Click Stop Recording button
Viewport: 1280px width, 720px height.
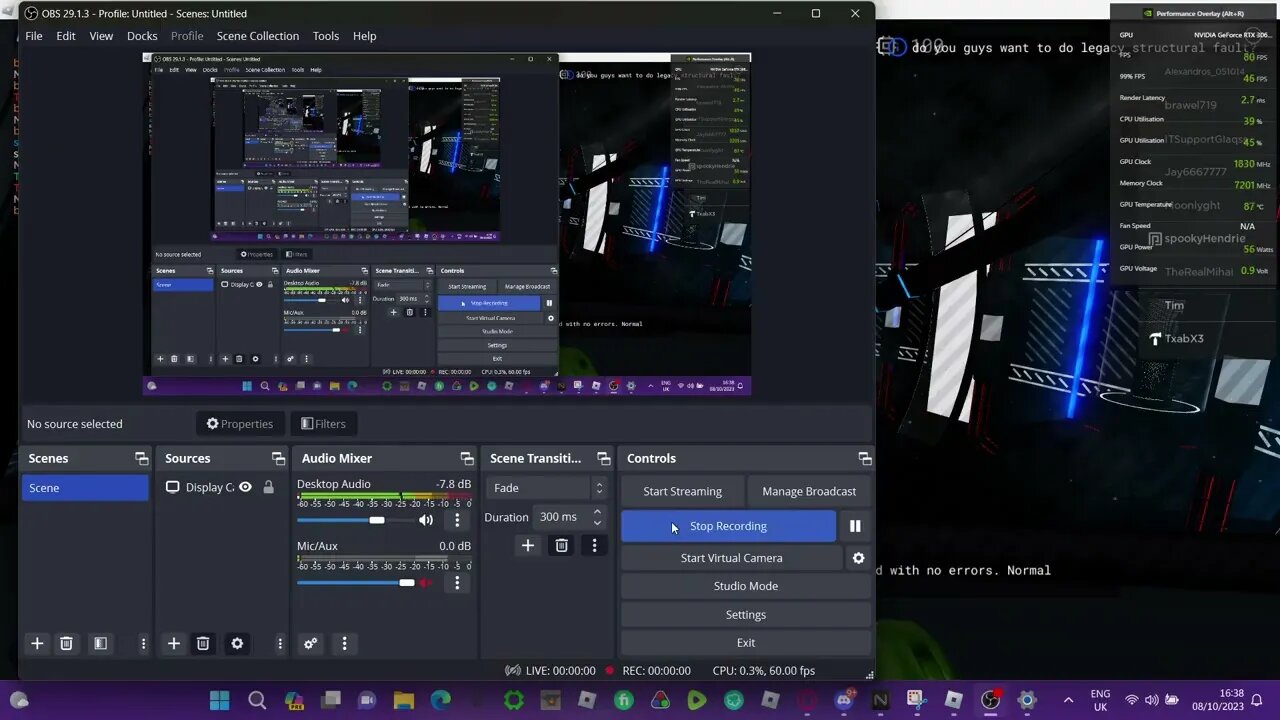tap(728, 526)
